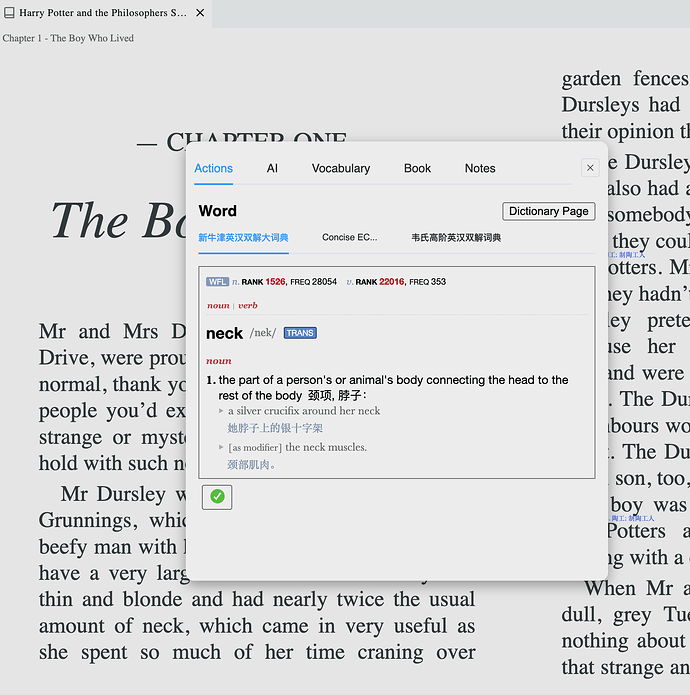Image resolution: width=690 pixels, height=695 pixels.
Task: Click the verb rank value 22016
Action: point(392,282)
